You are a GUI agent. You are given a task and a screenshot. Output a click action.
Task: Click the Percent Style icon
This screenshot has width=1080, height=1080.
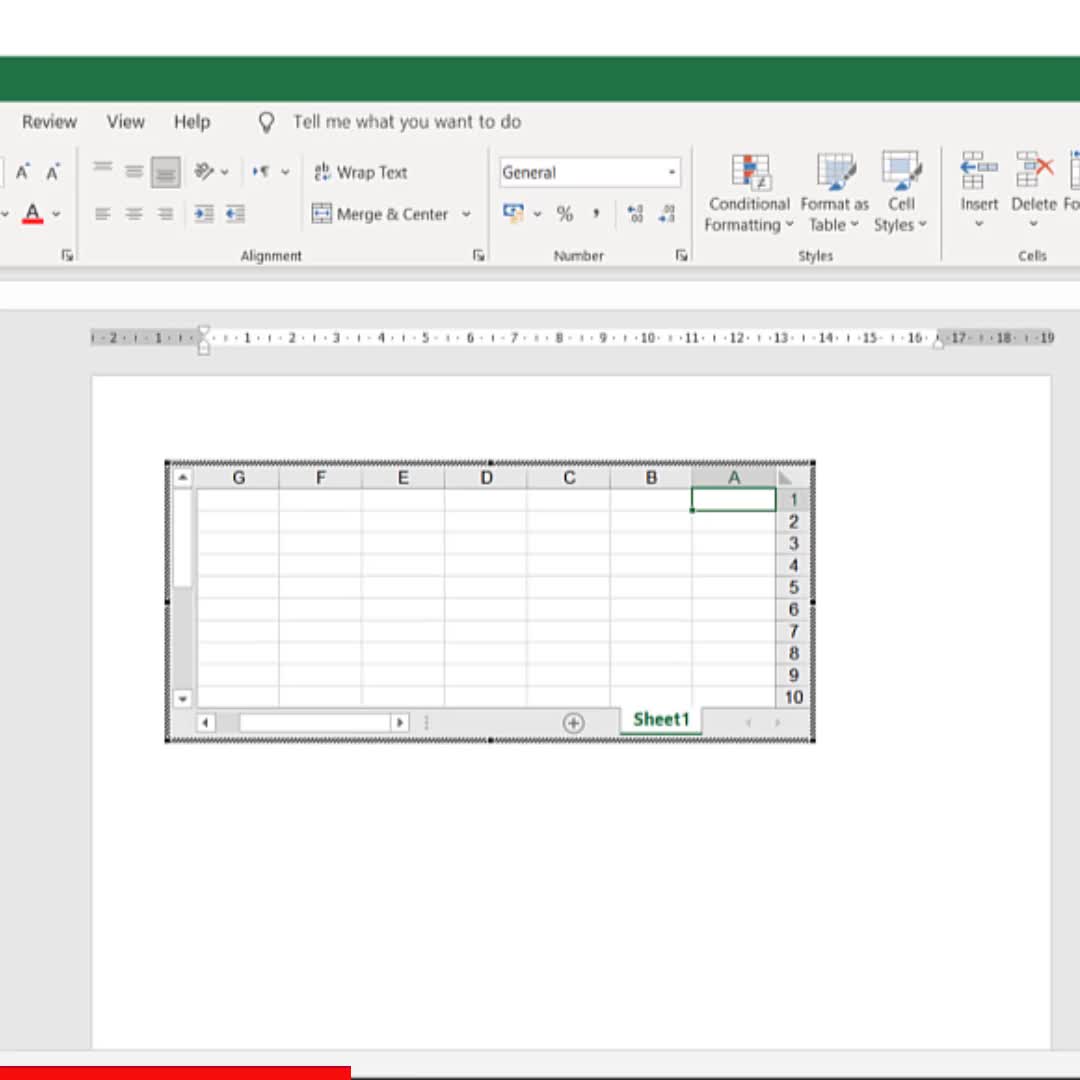pyautogui.click(x=565, y=214)
